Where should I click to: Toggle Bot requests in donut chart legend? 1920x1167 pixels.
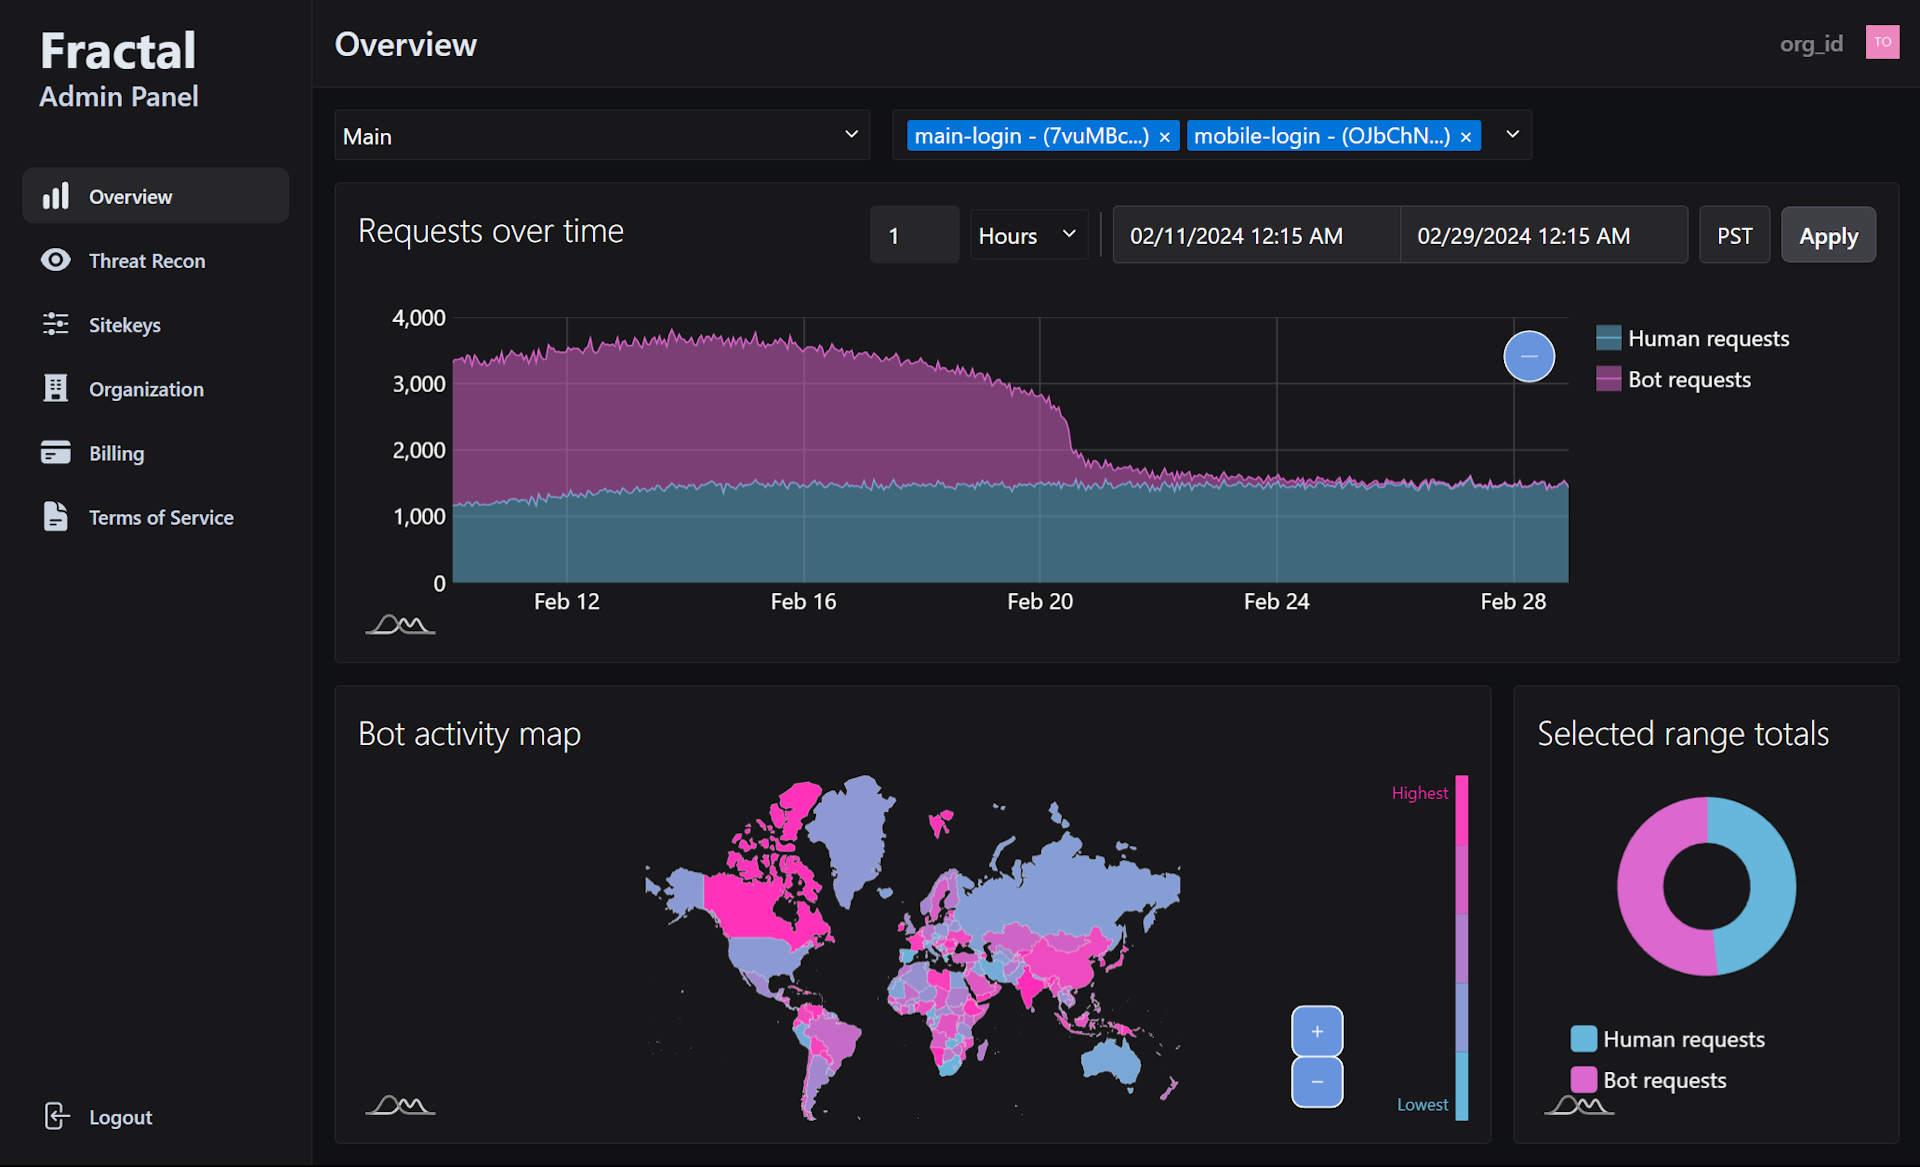[1648, 1080]
